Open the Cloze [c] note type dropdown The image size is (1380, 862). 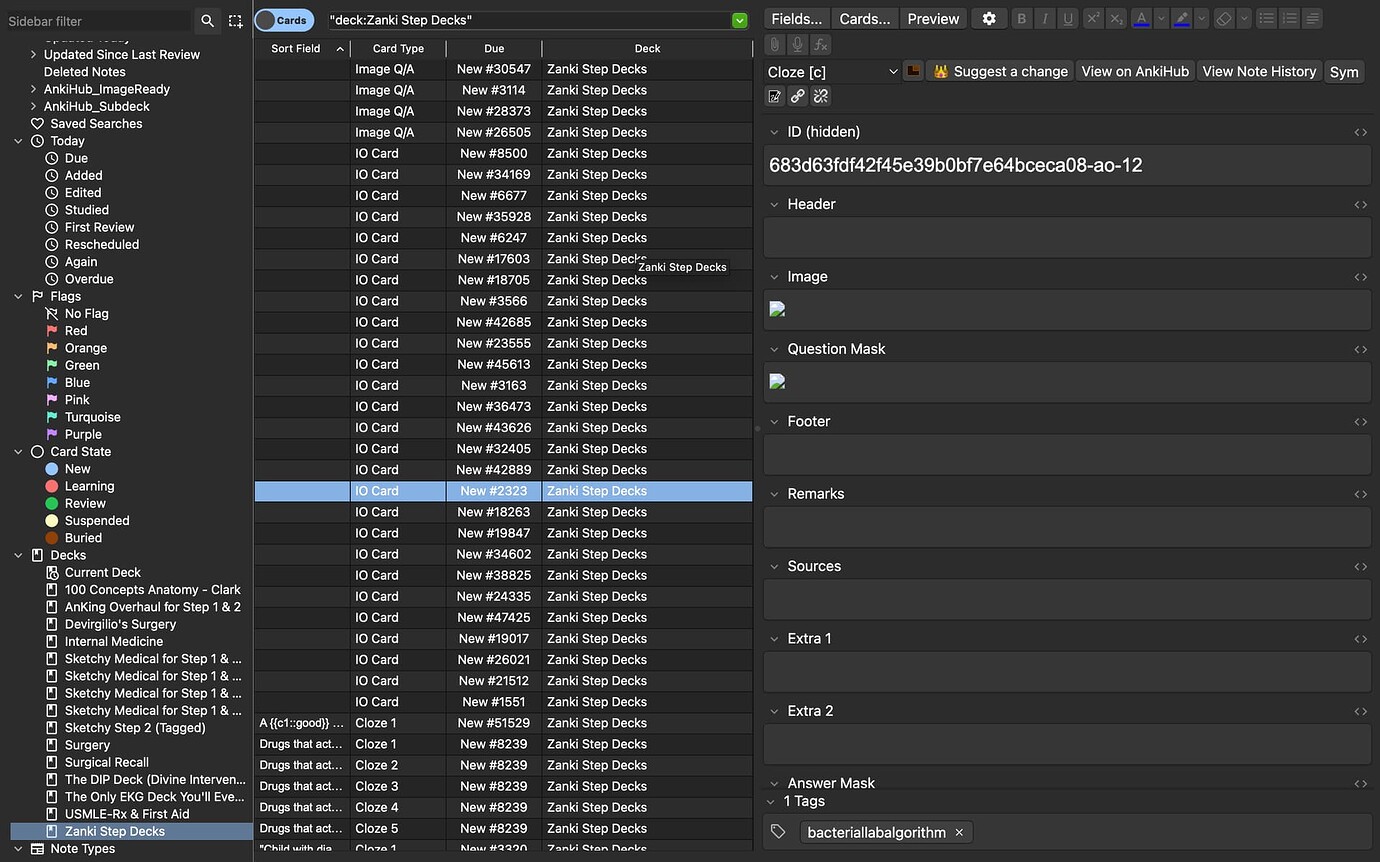point(833,72)
